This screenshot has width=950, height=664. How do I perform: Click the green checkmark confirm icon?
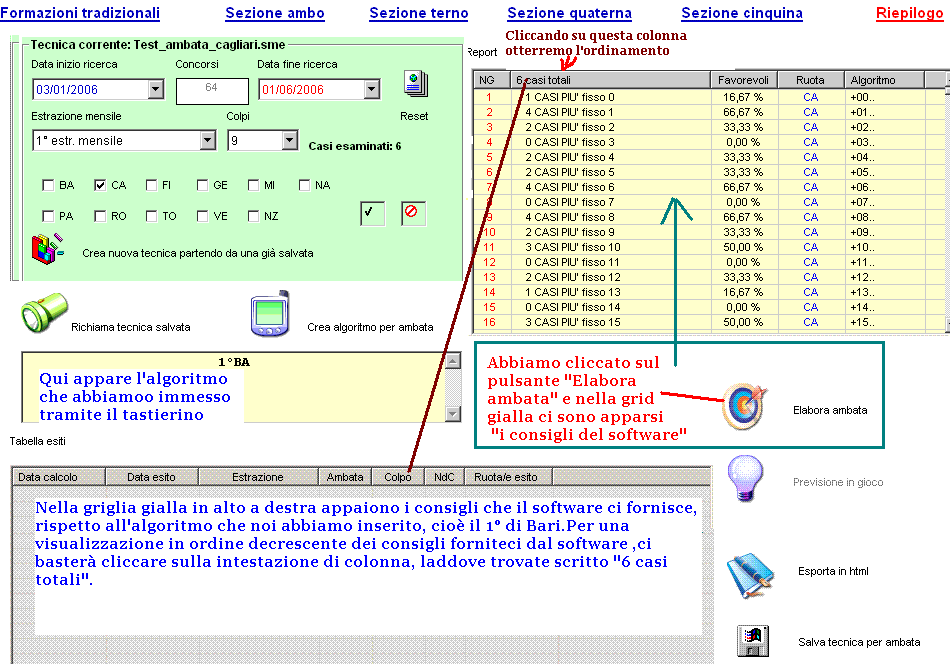tap(372, 213)
